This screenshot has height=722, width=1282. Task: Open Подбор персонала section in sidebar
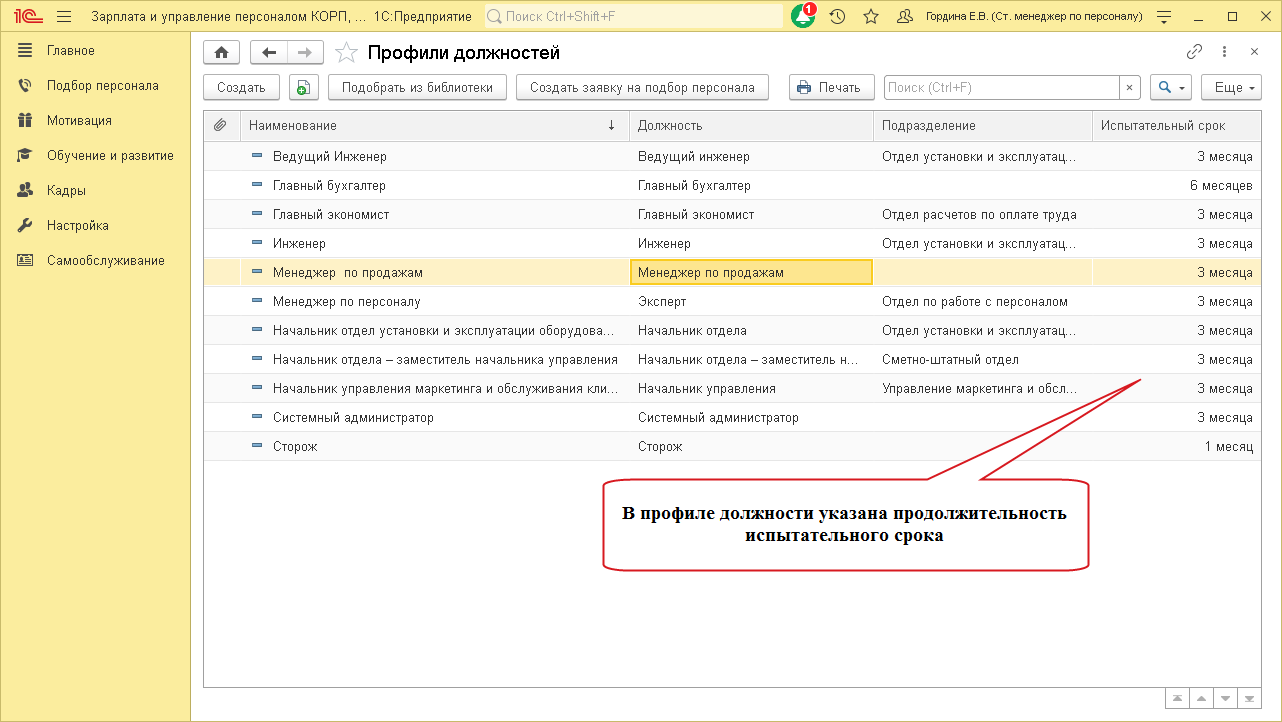click(x=102, y=86)
